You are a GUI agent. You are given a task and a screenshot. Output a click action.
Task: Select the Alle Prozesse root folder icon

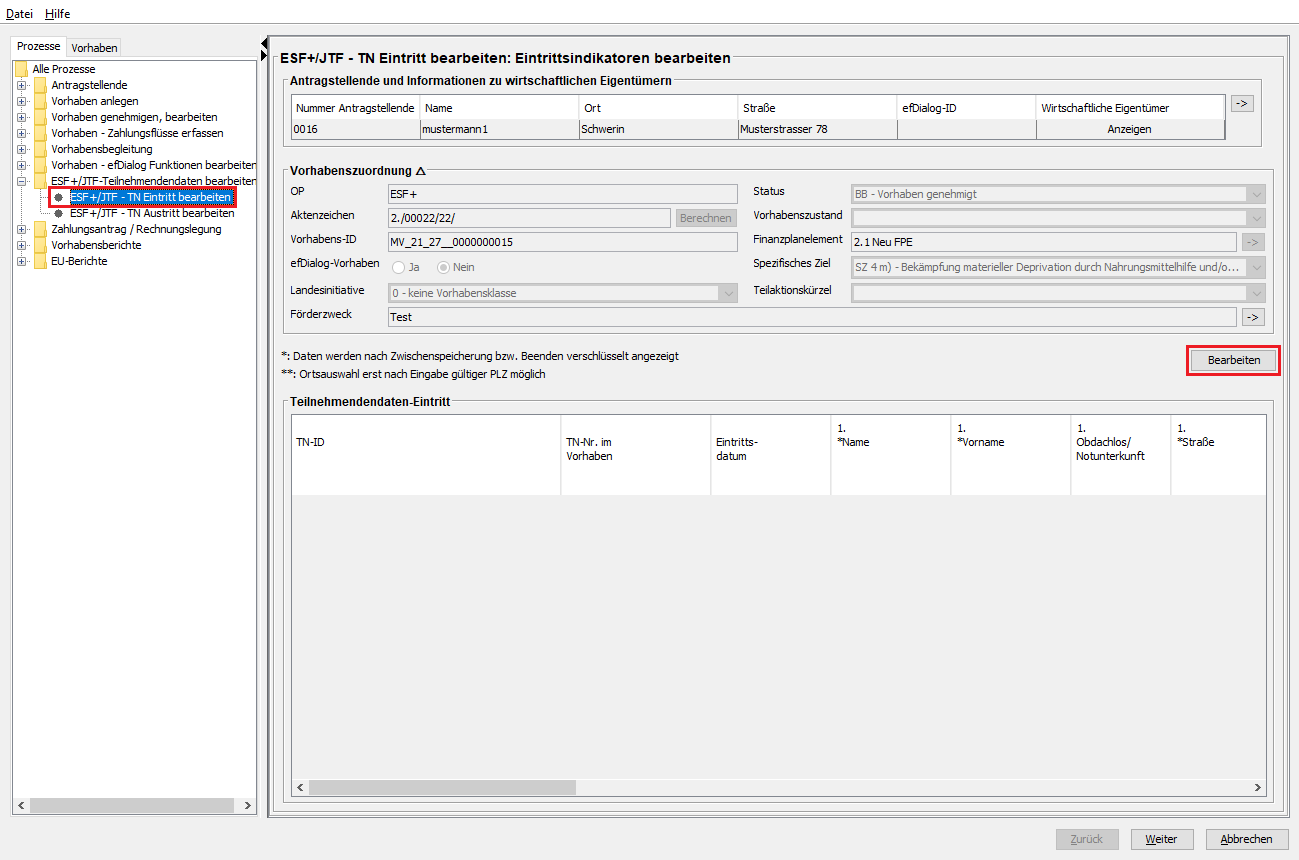click(21, 69)
